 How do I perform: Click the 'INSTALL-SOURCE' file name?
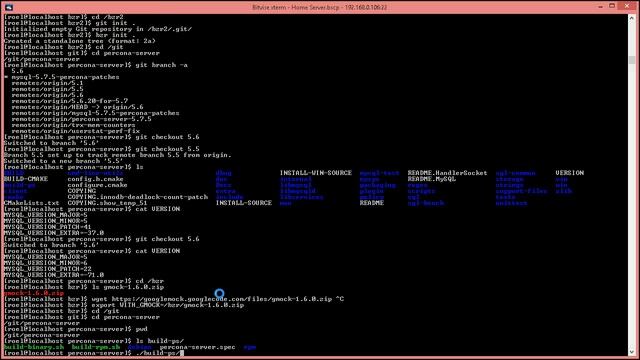coord(244,203)
